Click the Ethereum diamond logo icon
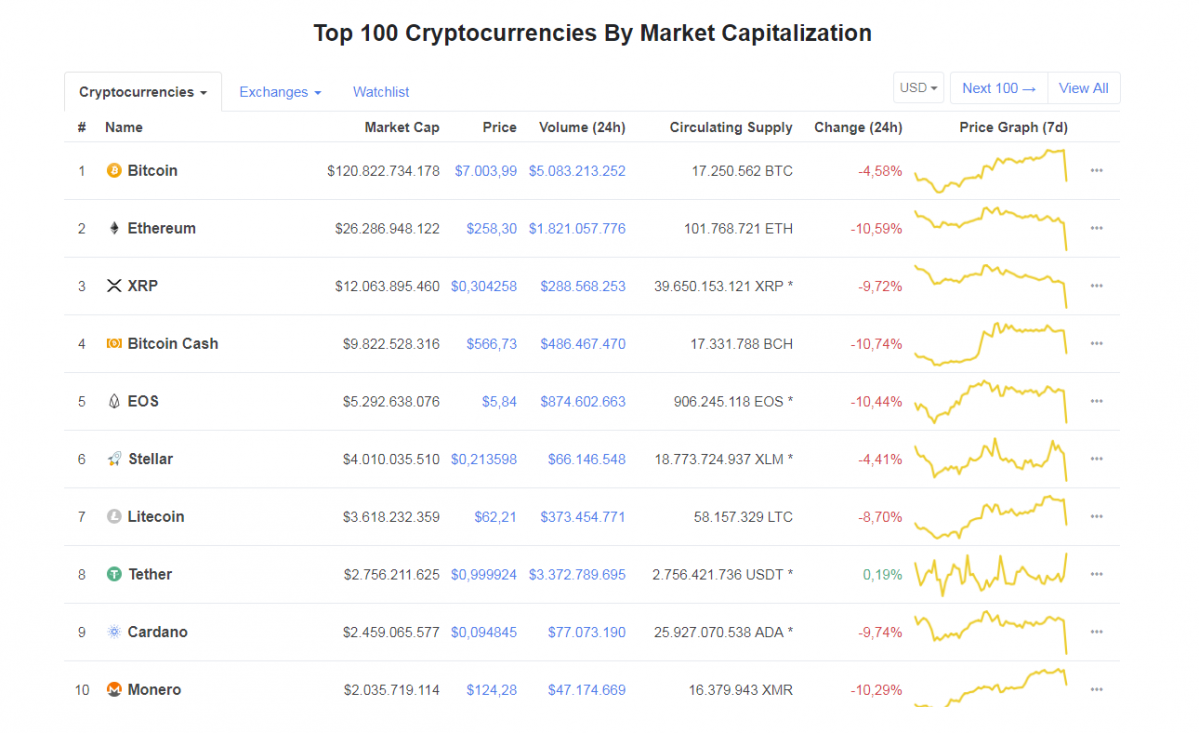This screenshot has width=1199, height=733. [x=114, y=229]
